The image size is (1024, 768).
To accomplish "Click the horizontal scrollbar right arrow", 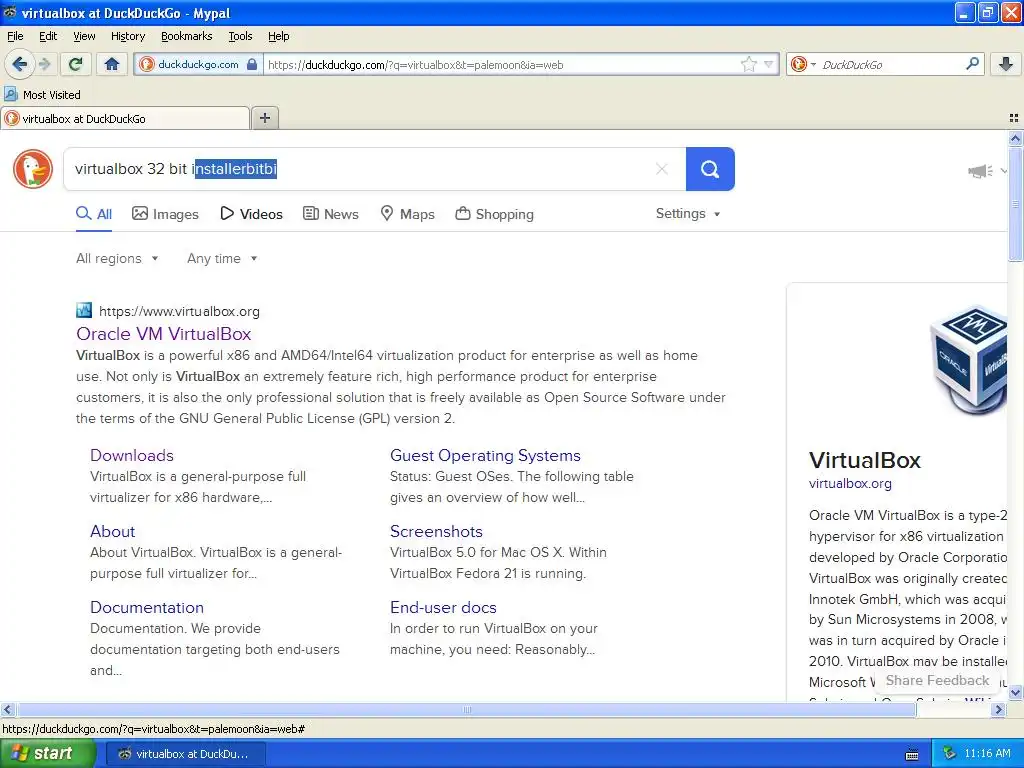I will pos(998,709).
